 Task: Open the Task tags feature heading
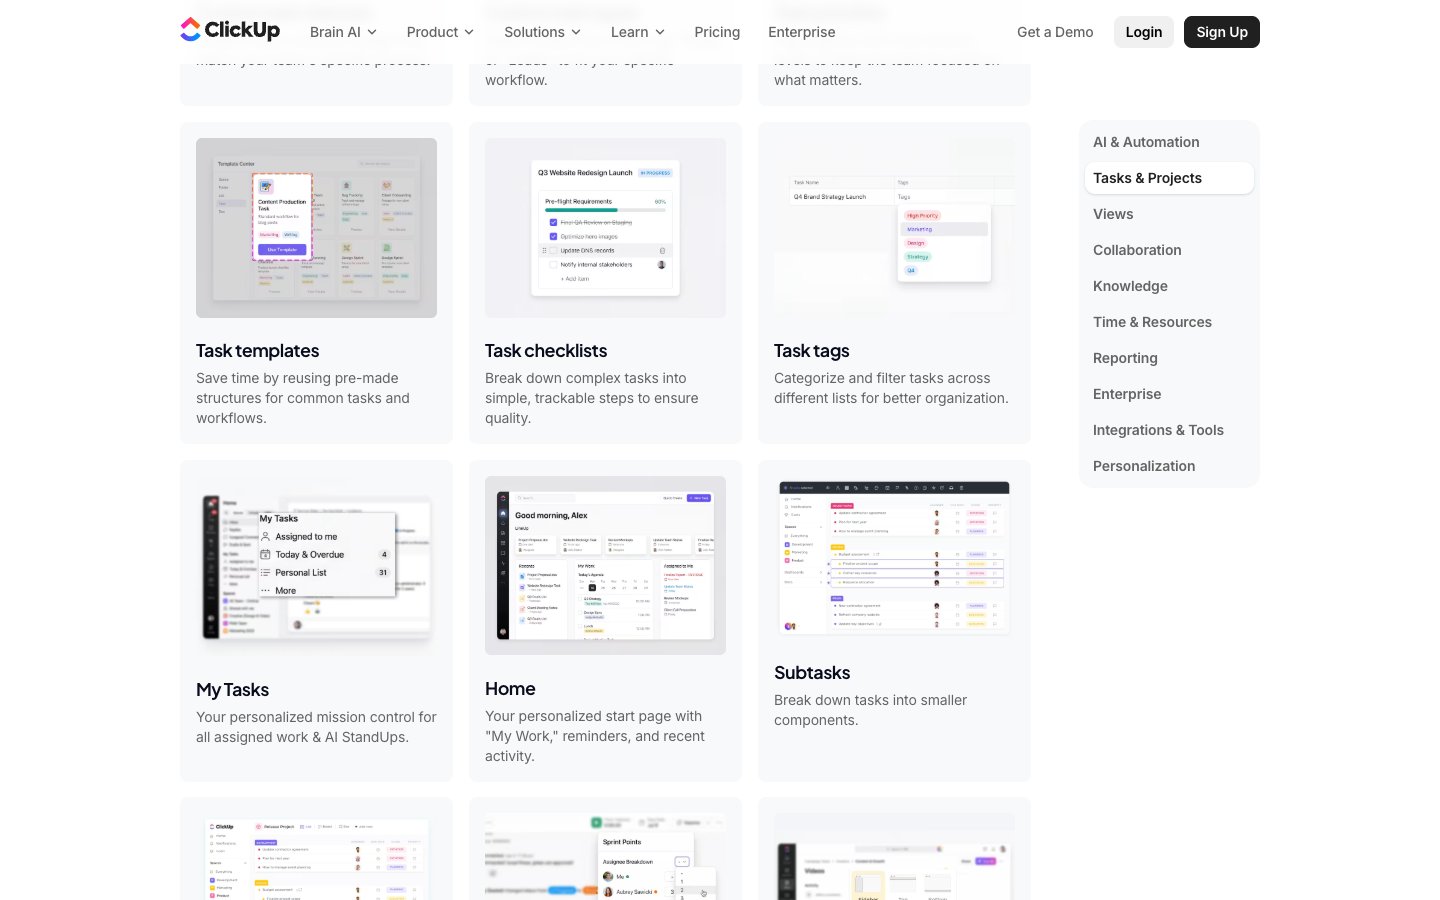(811, 351)
